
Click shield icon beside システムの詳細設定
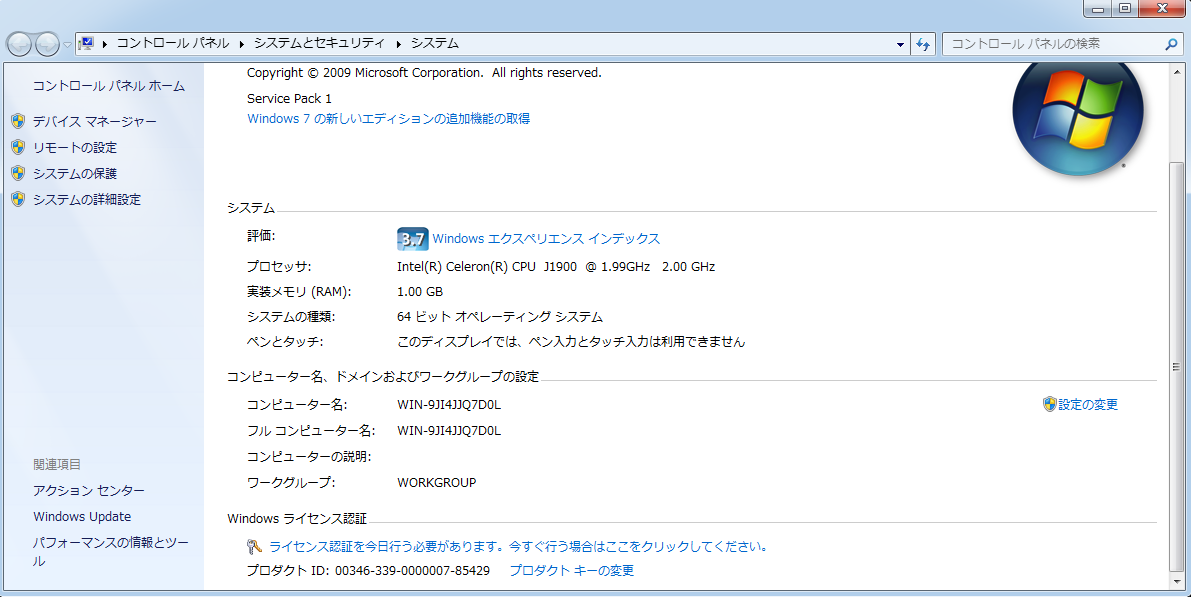(18, 199)
